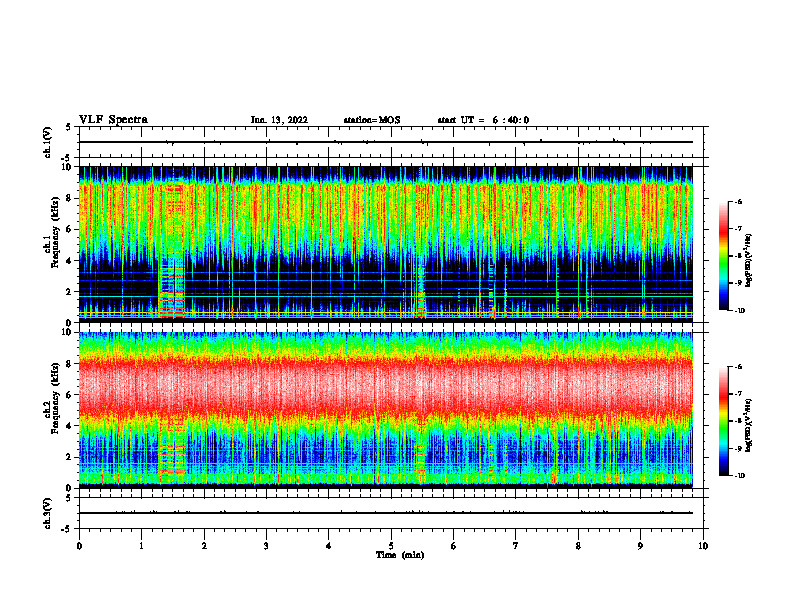Click time axis tick label "1"
This screenshot has height=612, width=792.
click(x=142, y=546)
